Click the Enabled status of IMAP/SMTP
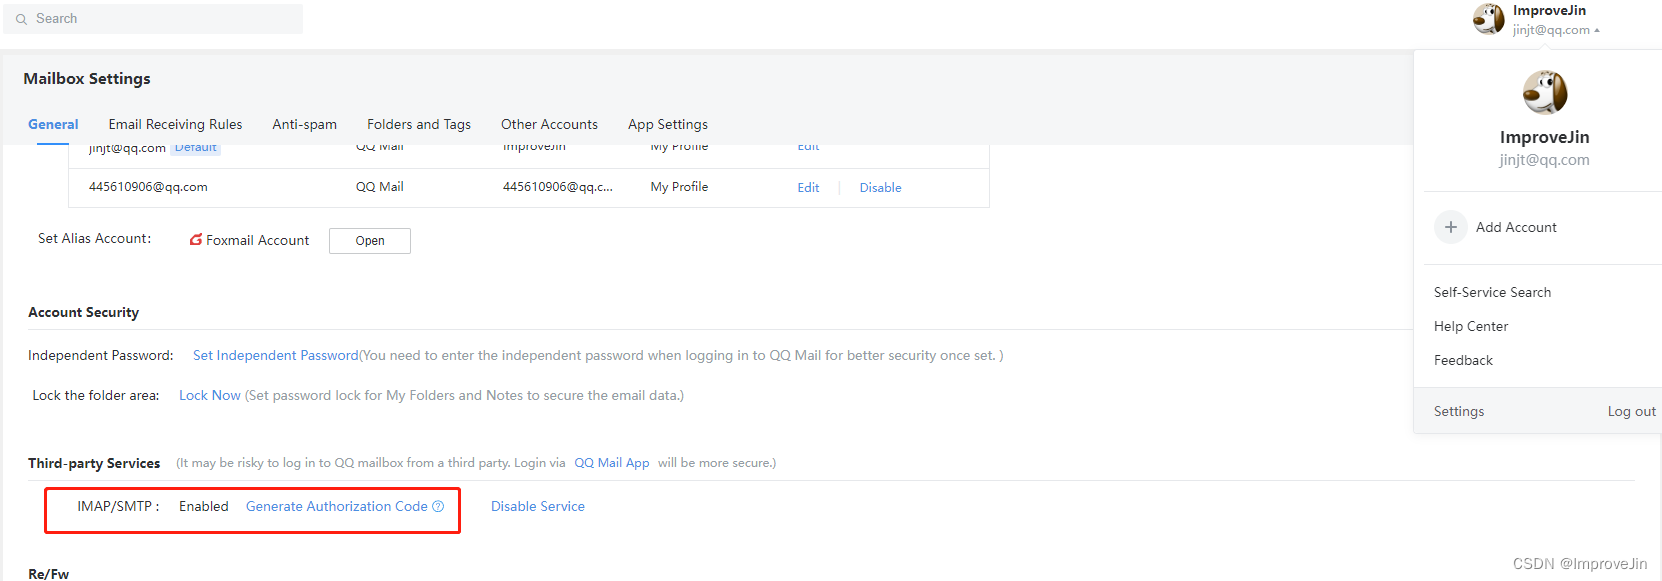 [x=204, y=507]
